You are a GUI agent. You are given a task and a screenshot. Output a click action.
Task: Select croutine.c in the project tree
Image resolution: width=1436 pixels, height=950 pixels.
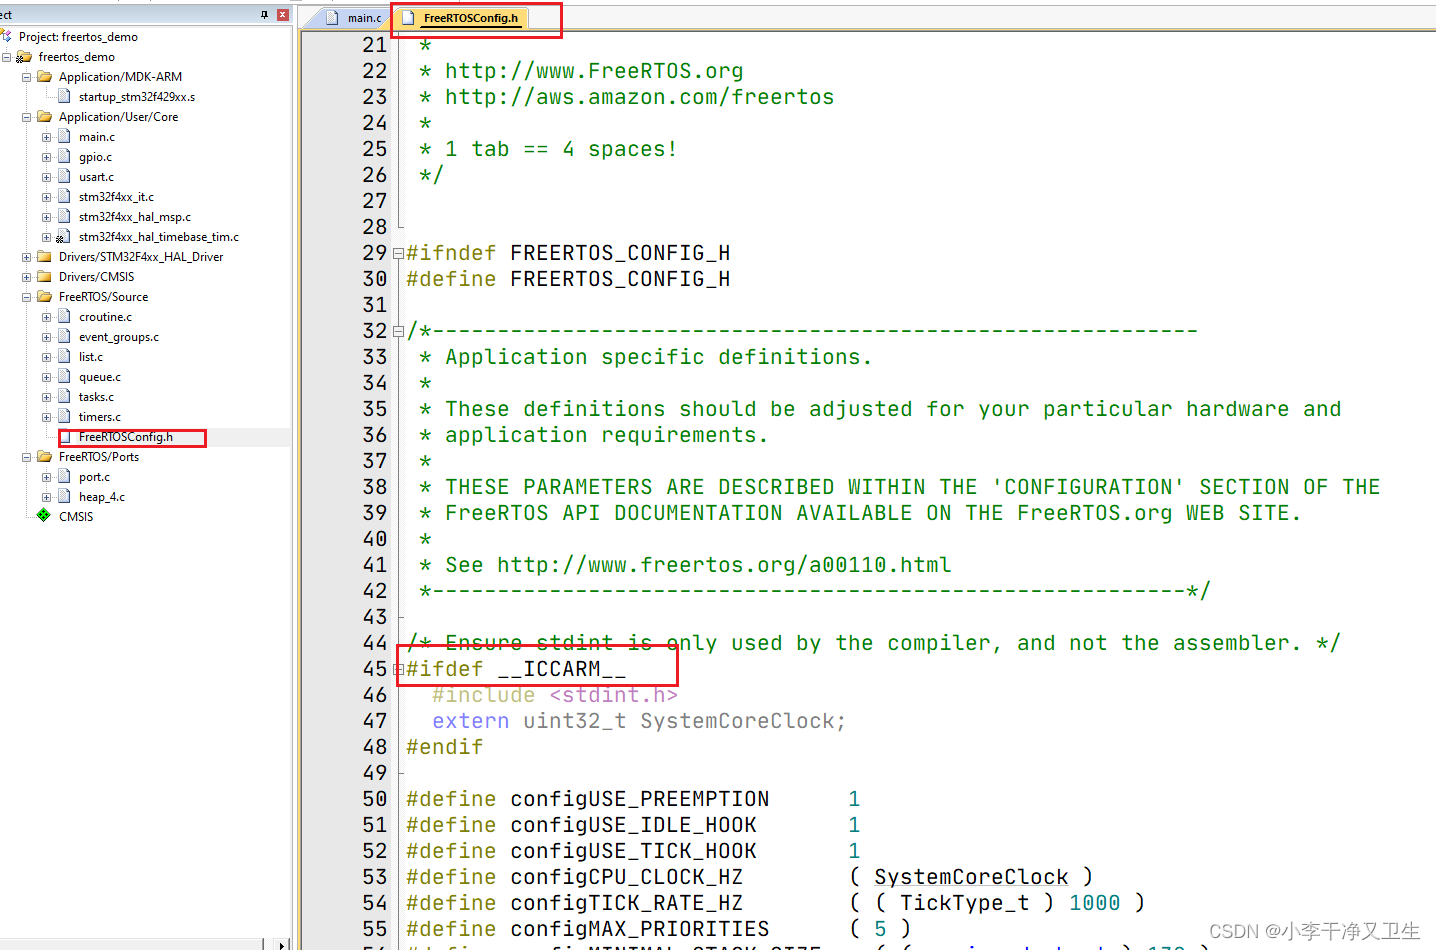[105, 317]
